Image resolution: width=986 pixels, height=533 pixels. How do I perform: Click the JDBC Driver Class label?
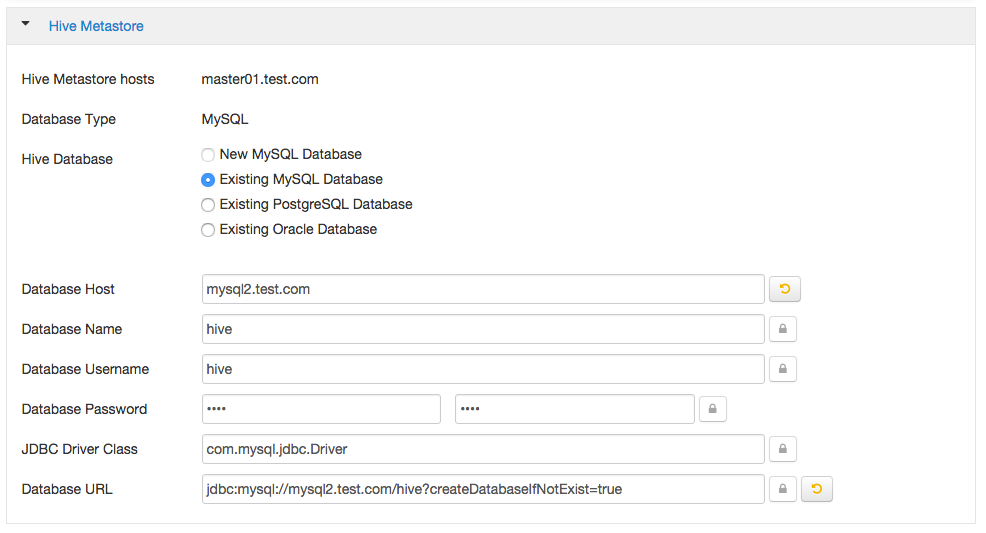pyautogui.click(x=79, y=449)
